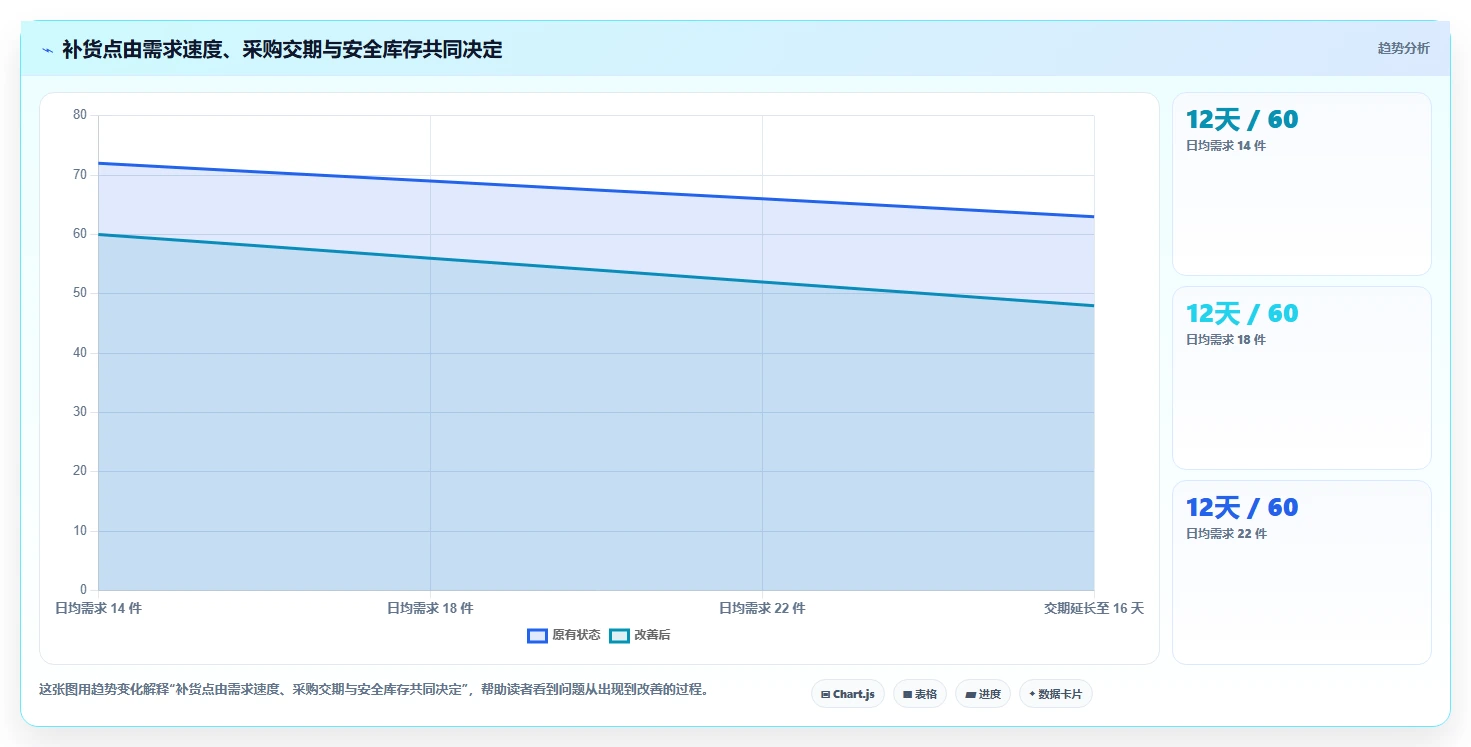This screenshot has width=1471, height=747.
Task: Toggle the 改善后 legend item
Action: tap(639, 635)
